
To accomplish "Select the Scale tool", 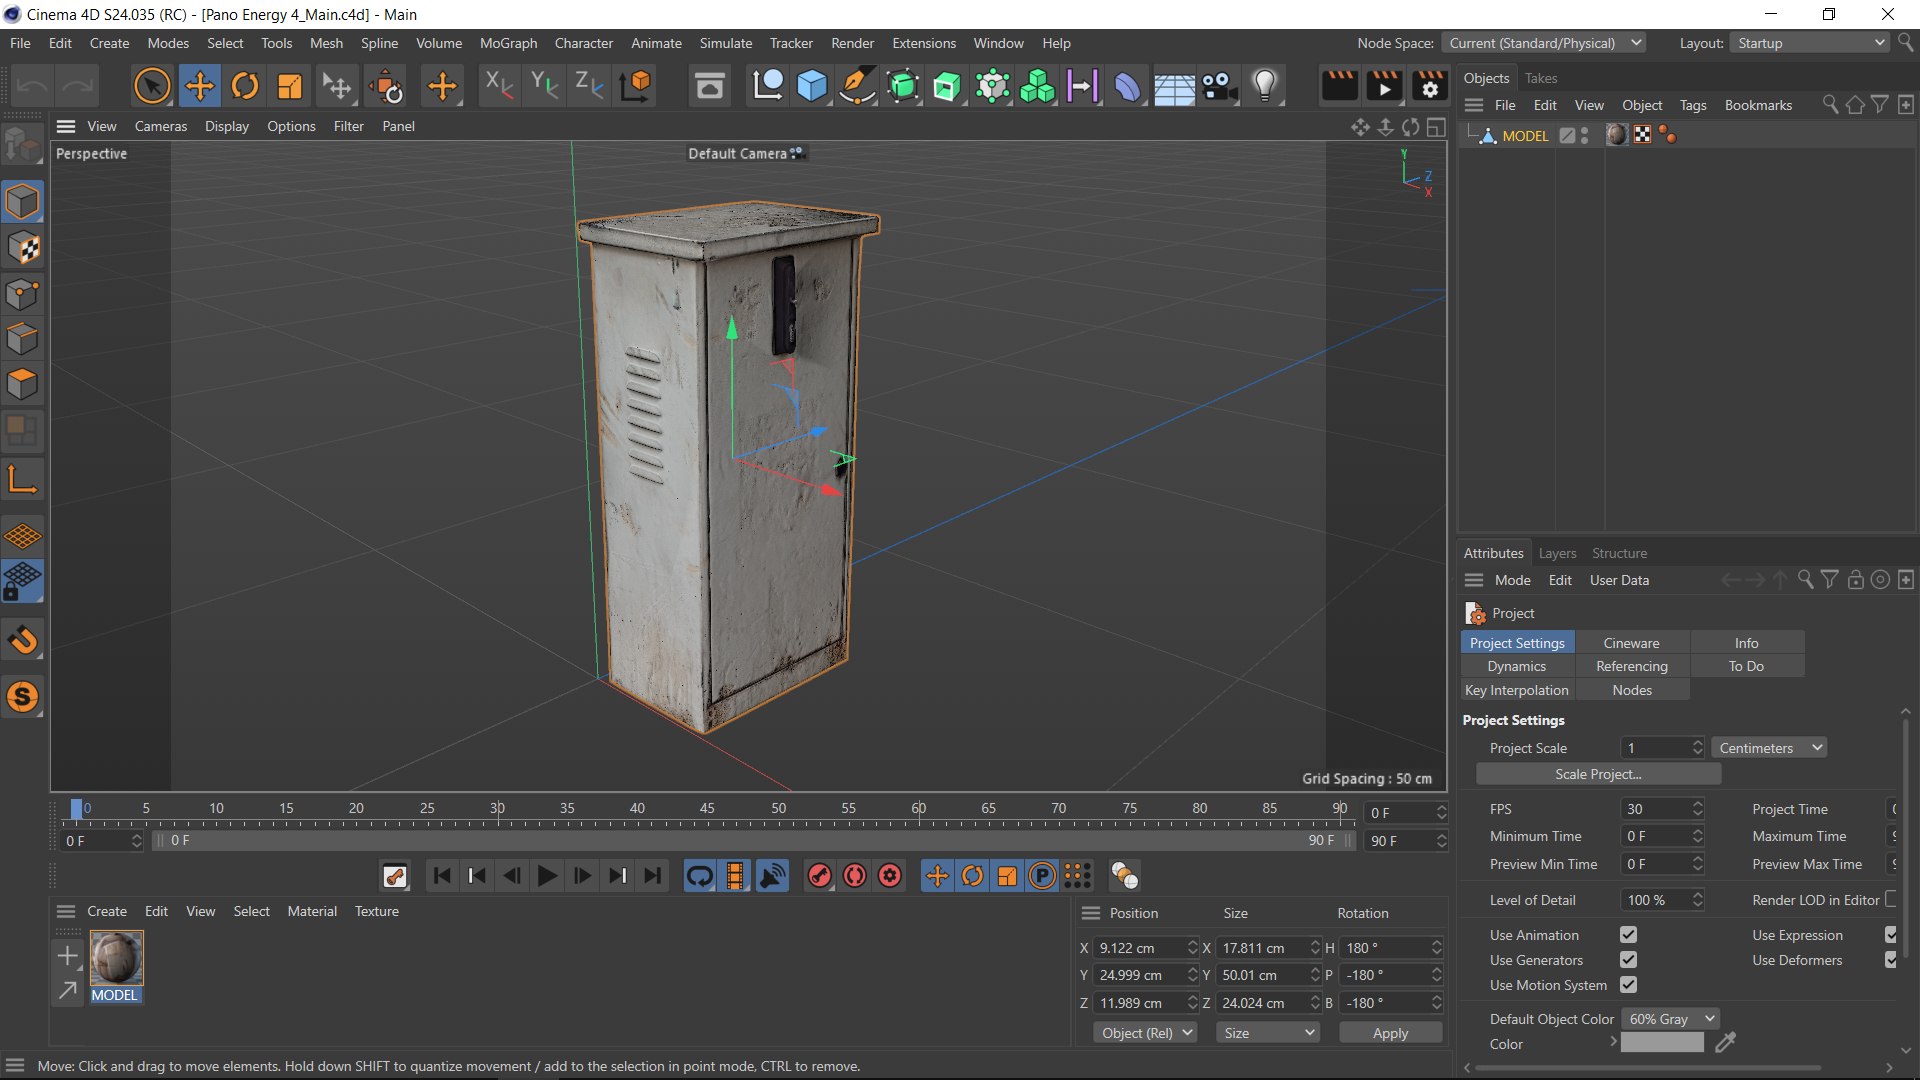I will click(290, 86).
